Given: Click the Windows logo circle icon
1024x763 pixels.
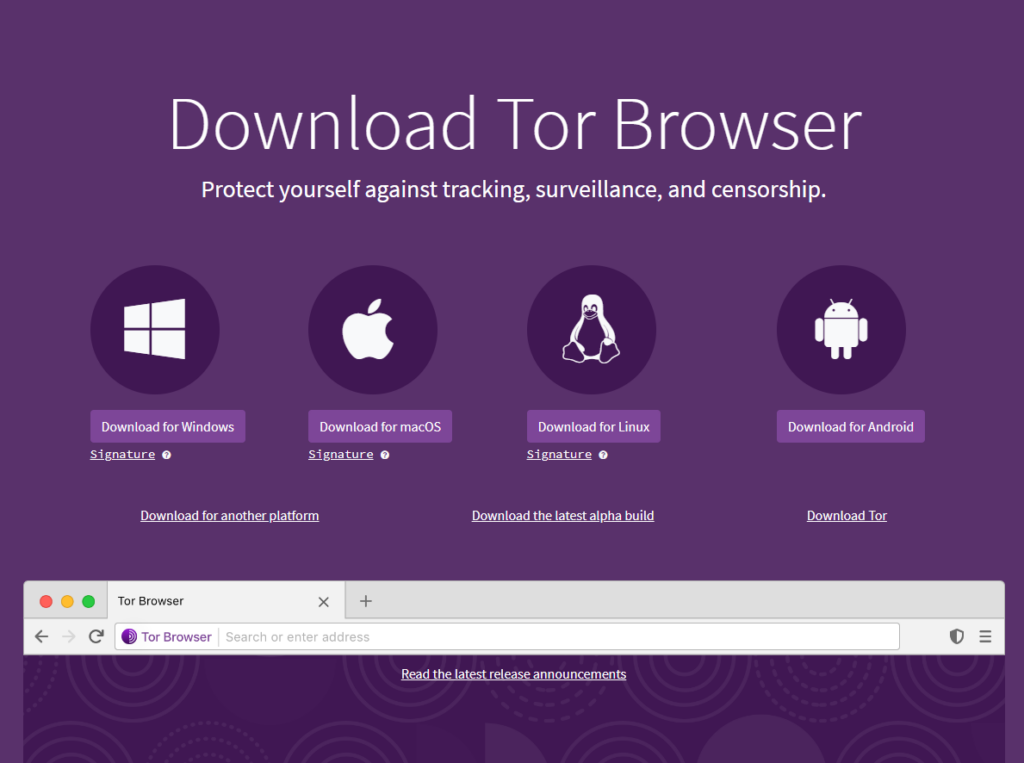Looking at the screenshot, I should [x=155, y=329].
